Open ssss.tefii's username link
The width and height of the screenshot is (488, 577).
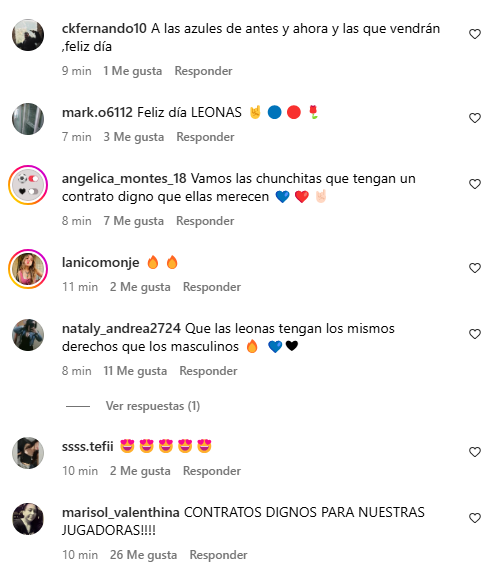pyautogui.click(x=88, y=446)
